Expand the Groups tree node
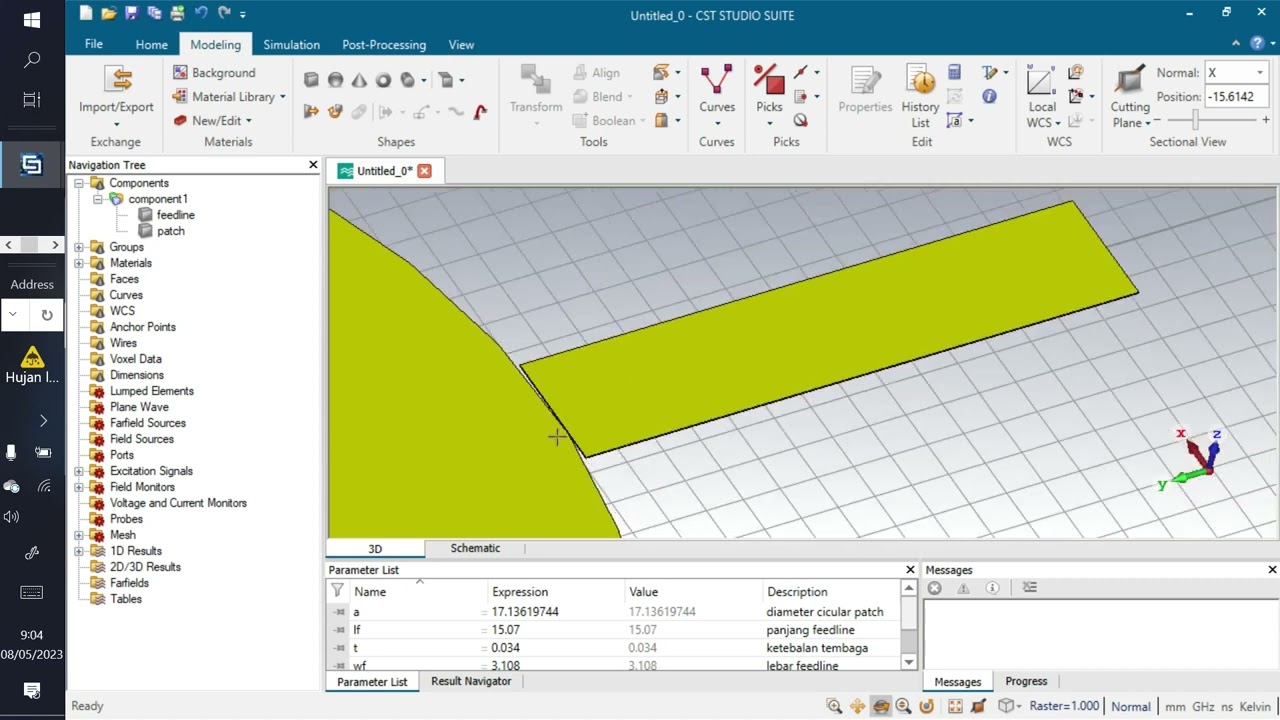1280x720 pixels. 79,247
